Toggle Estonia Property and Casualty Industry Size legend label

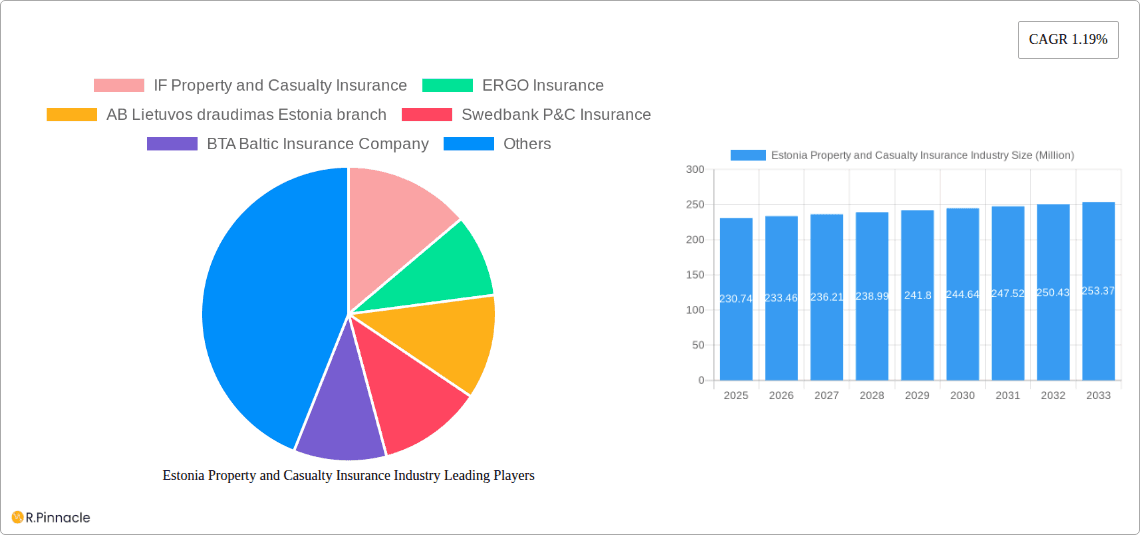tap(923, 156)
